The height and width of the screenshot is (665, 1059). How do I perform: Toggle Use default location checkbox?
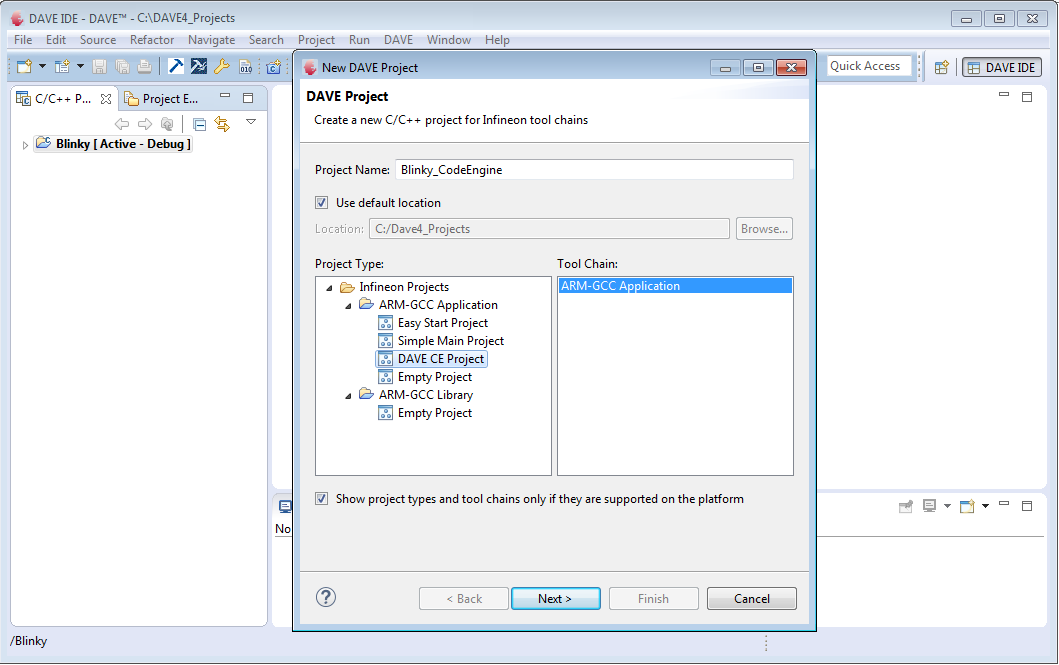click(321, 203)
